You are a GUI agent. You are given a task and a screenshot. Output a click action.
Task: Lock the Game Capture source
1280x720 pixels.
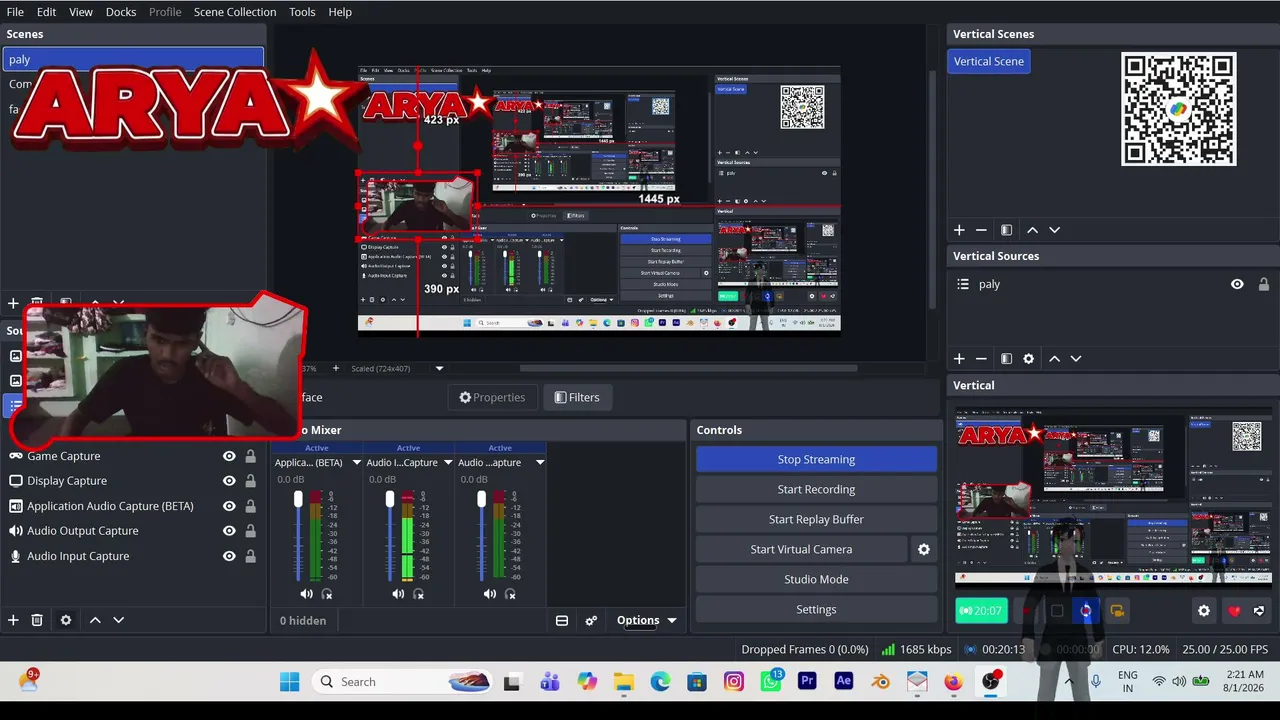coord(250,456)
